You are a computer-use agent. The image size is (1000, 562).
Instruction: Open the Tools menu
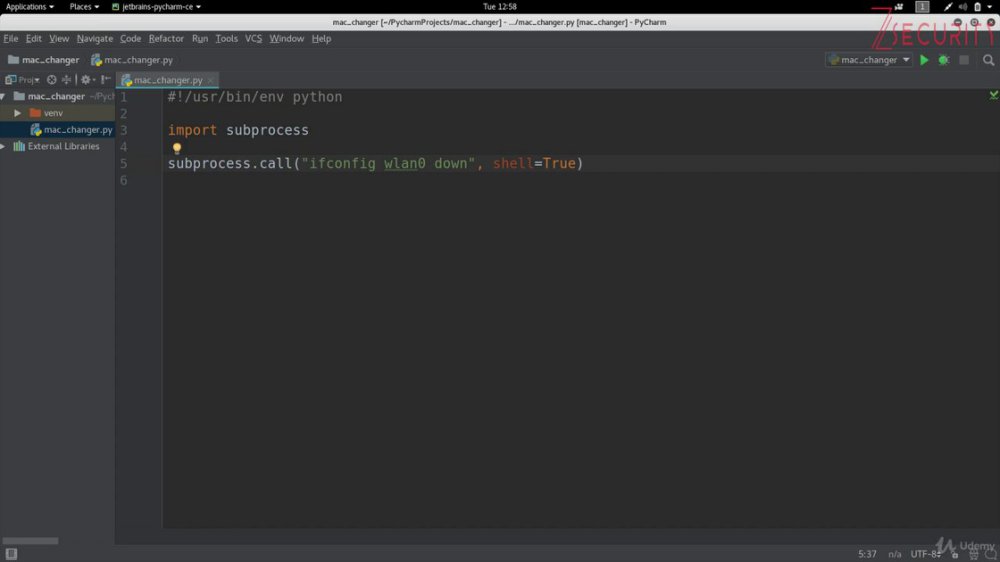tap(226, 38)
